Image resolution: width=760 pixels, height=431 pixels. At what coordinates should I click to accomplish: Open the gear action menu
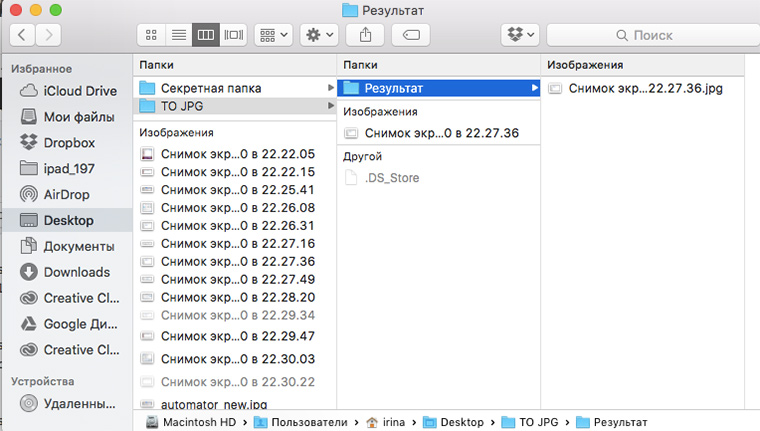(319, 35)
